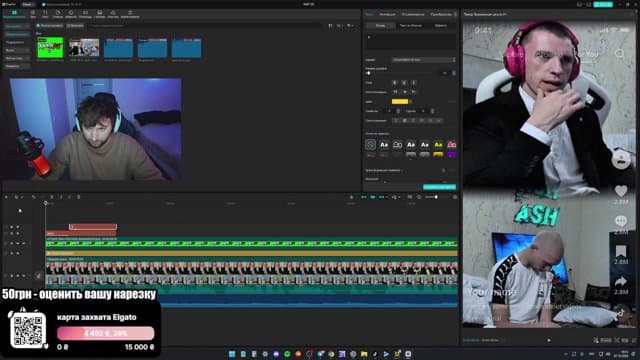Align text center
Image resolution: width=640 pixels, height=360 pixels.
[x=404, y=120]
